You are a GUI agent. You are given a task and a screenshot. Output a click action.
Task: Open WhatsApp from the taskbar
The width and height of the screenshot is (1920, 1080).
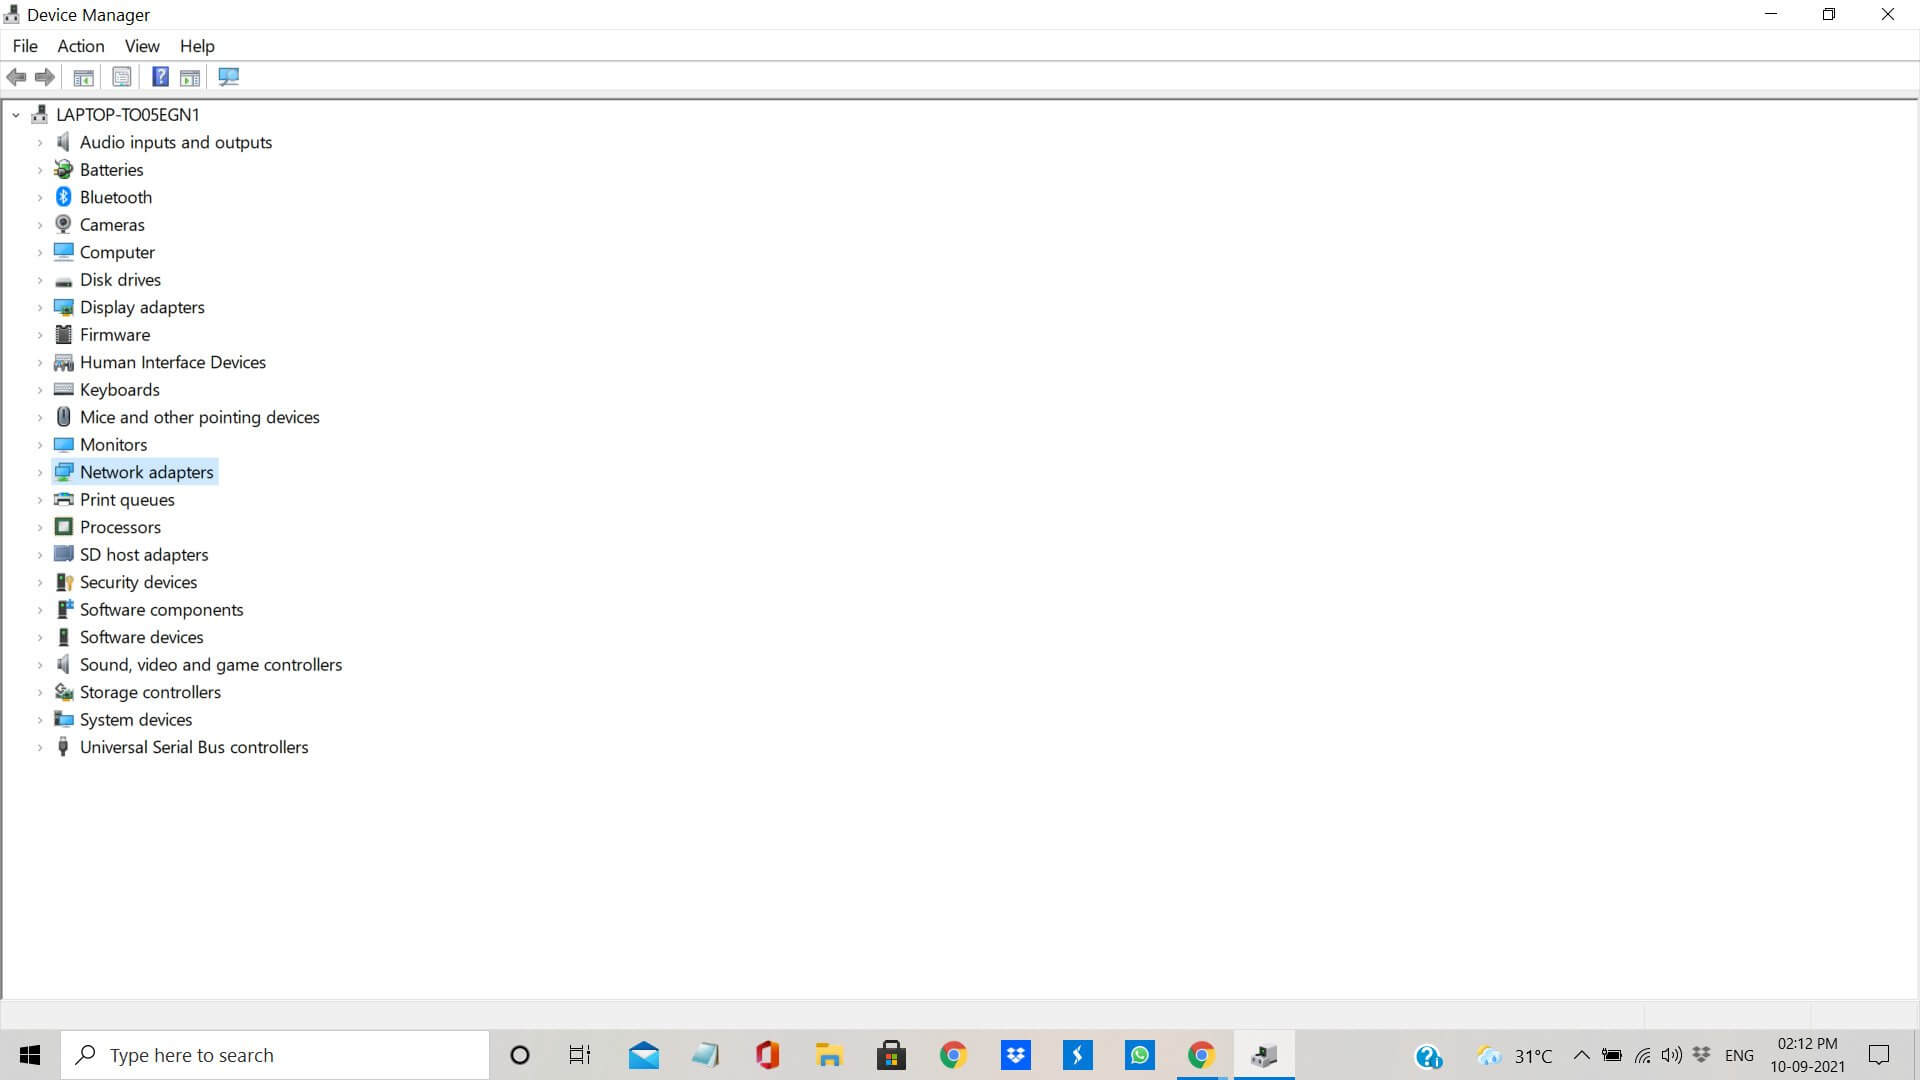coord(1139,1055)
